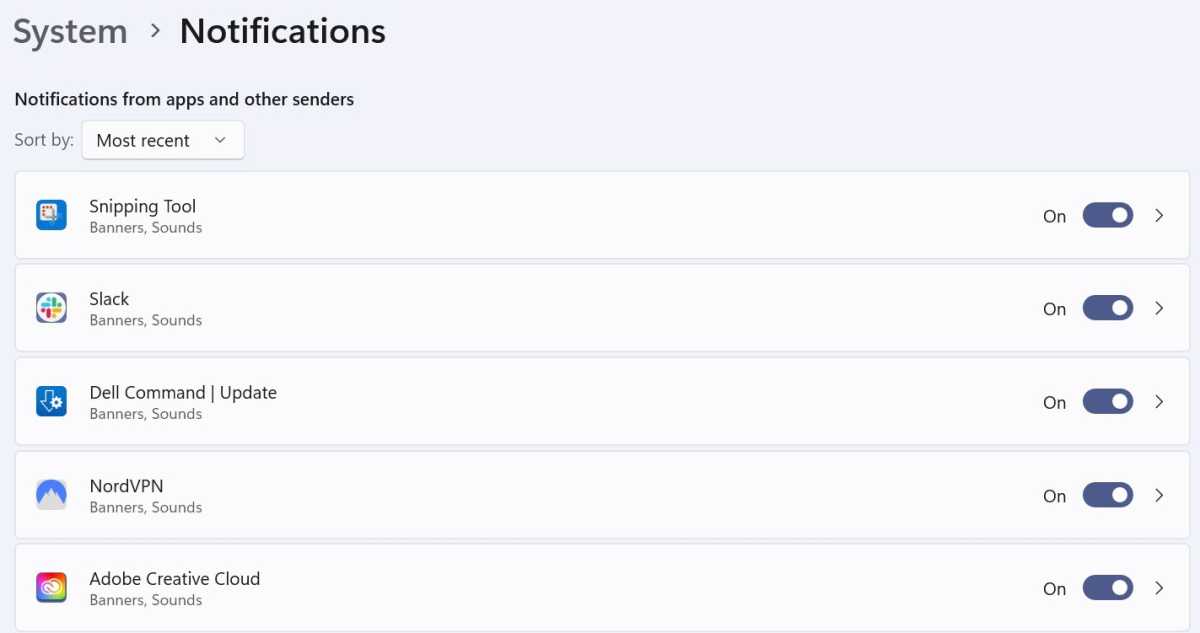Go back to System breadcrumb

pos(70,31)
